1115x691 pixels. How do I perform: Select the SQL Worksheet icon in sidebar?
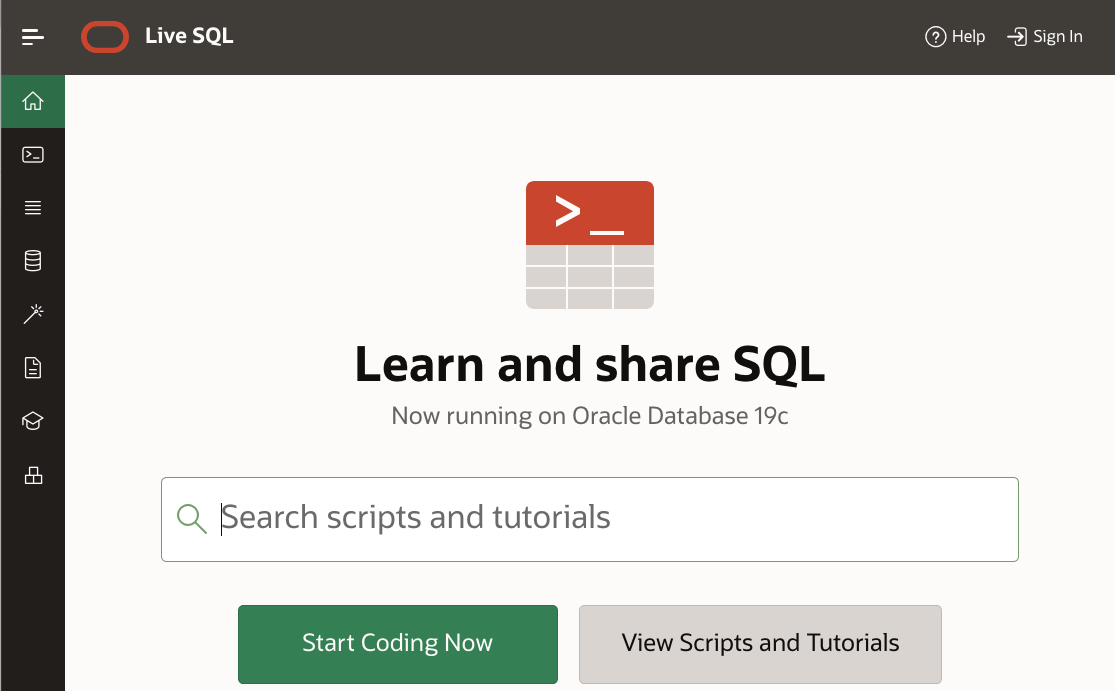tap(32, 154)
